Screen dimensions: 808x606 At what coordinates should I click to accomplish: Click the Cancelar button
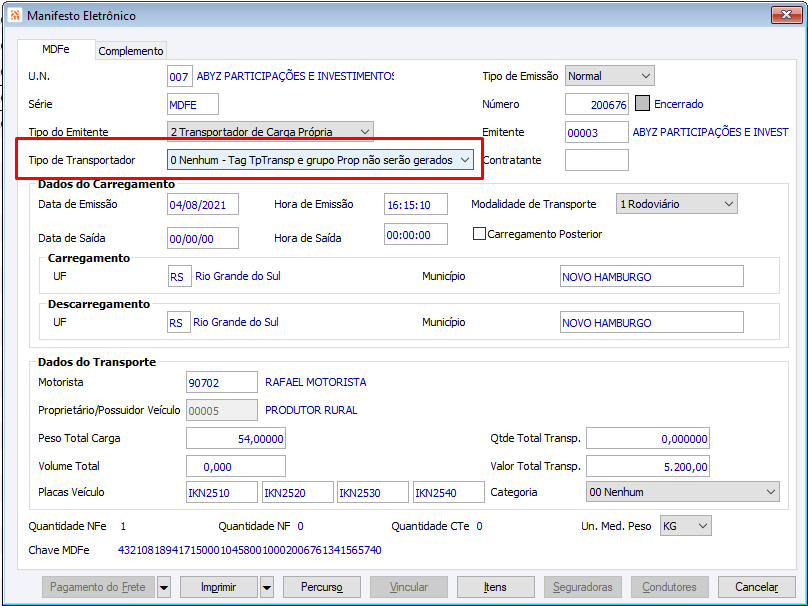click(x=756, y=587)
